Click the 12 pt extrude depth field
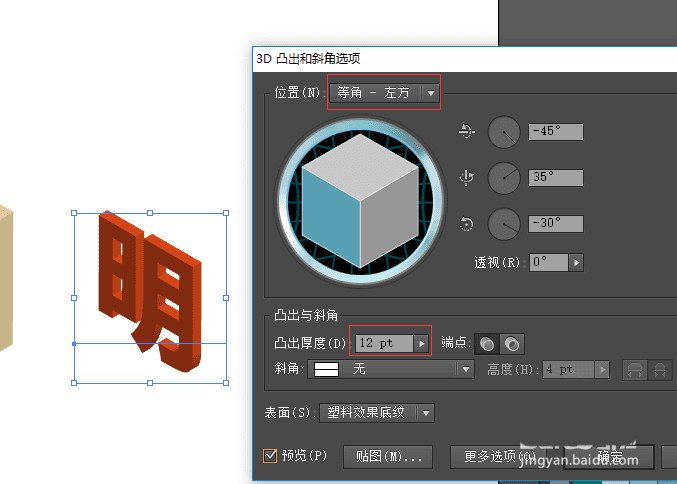 (385, 344)
